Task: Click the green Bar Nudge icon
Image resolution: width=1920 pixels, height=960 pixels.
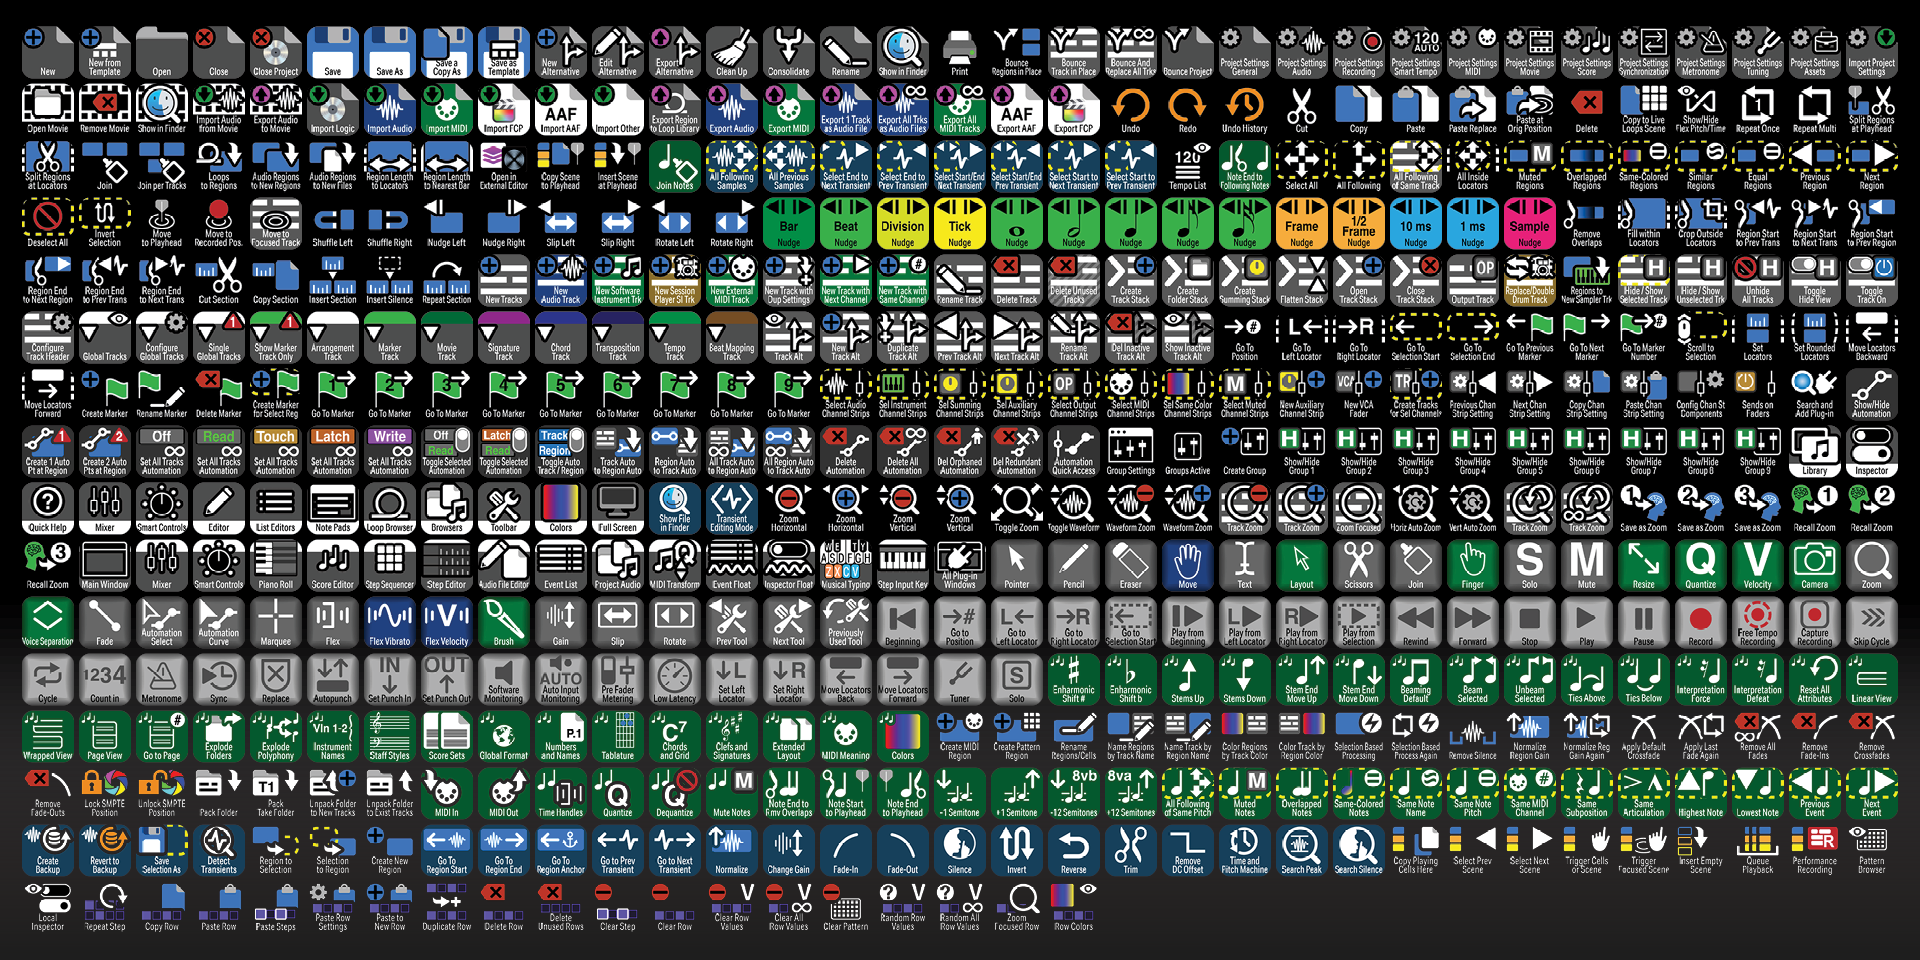Action: [x=788, y=223]
